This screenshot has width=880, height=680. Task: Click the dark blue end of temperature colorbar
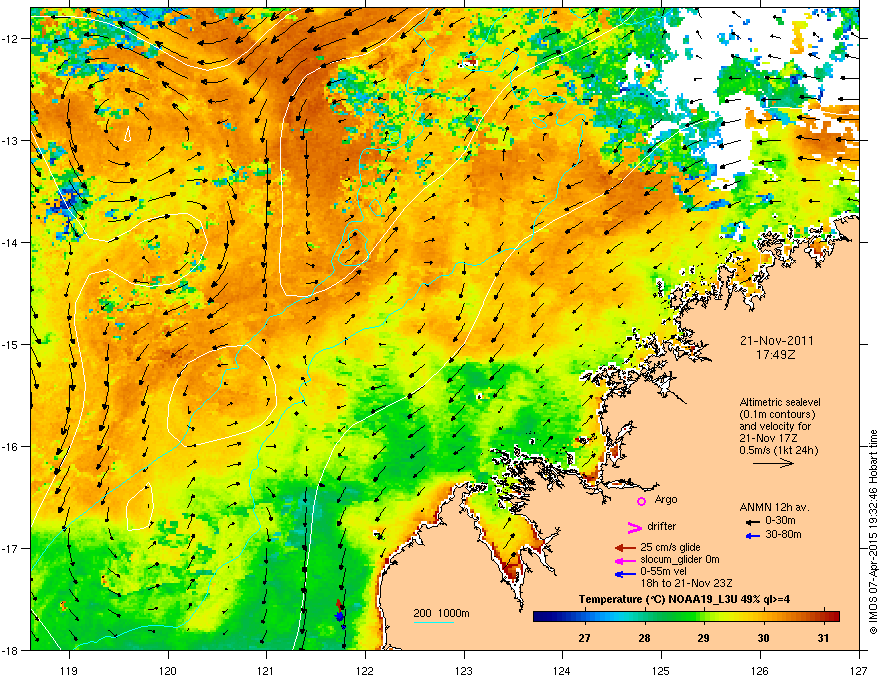coord(539,617)
